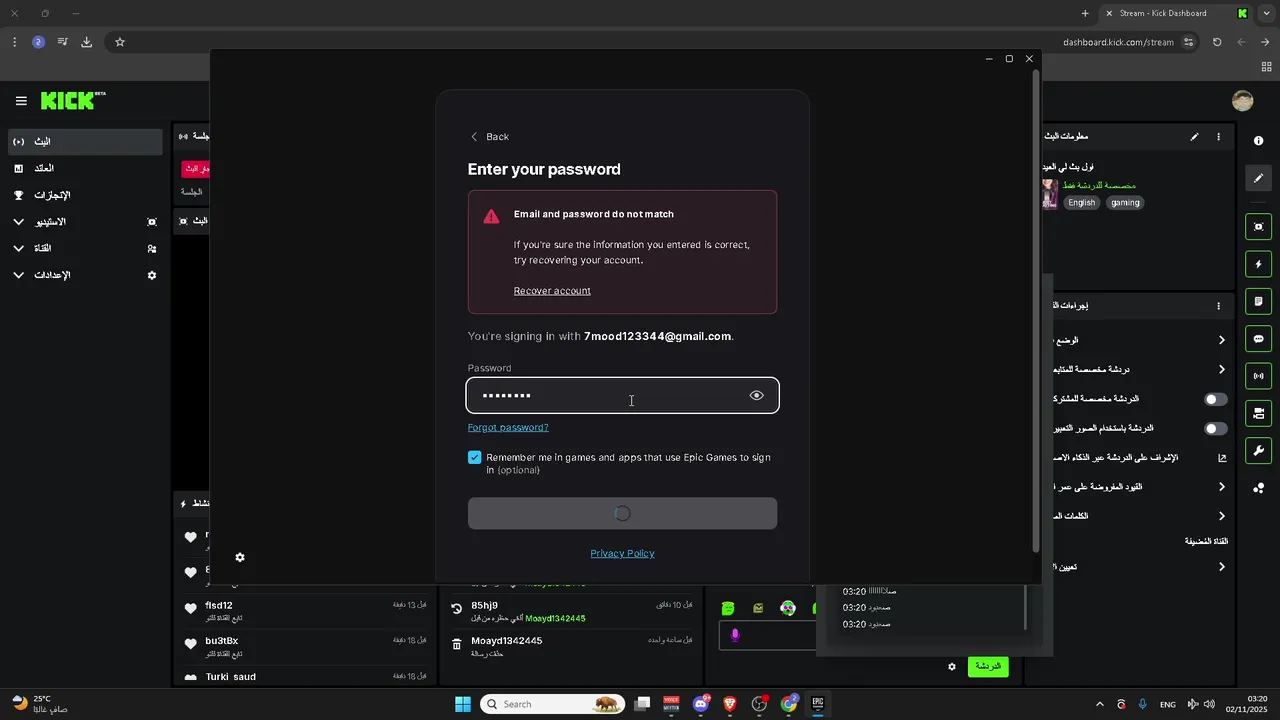This screenshot has width=1280, height=720.
Task: Open the Privacy Policy link
Action: click(622, 553)
